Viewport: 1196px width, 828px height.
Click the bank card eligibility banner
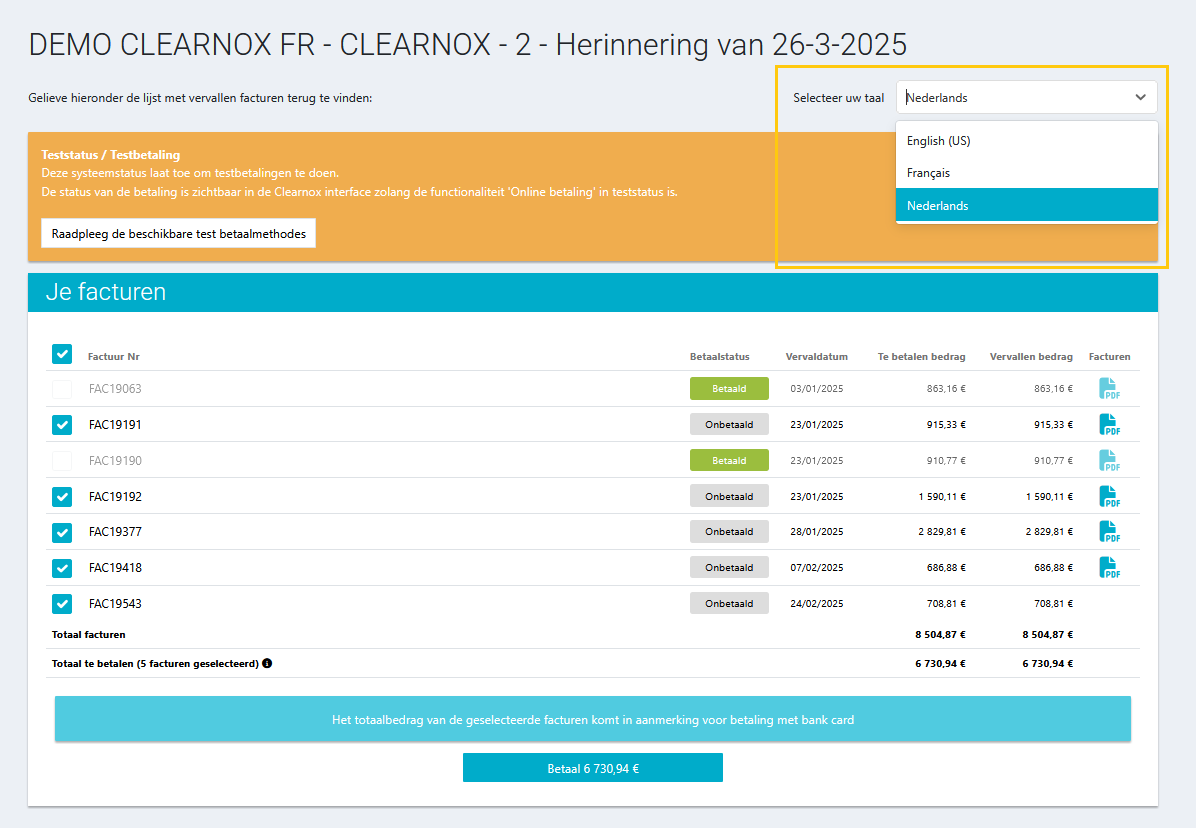[592, 719]
